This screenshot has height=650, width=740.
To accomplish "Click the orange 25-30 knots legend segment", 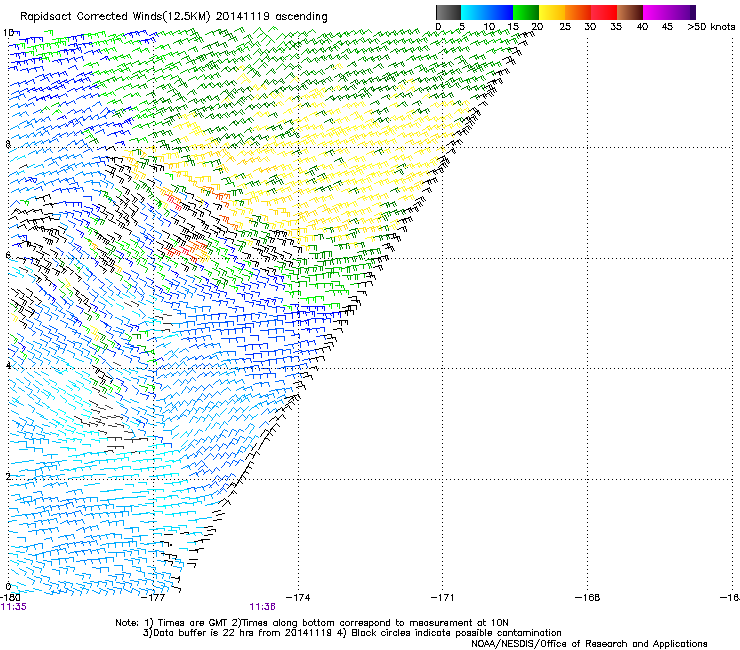I will (578, 12).
